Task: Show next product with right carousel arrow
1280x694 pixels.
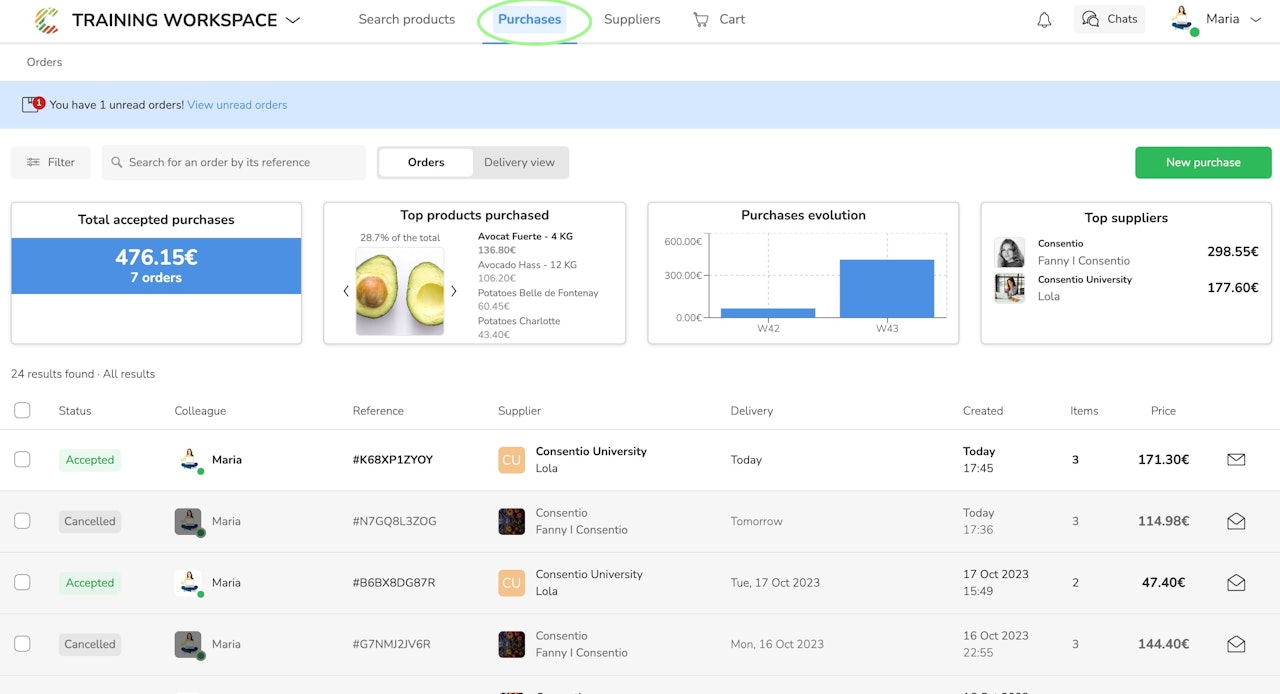Action: pos(453,291)
